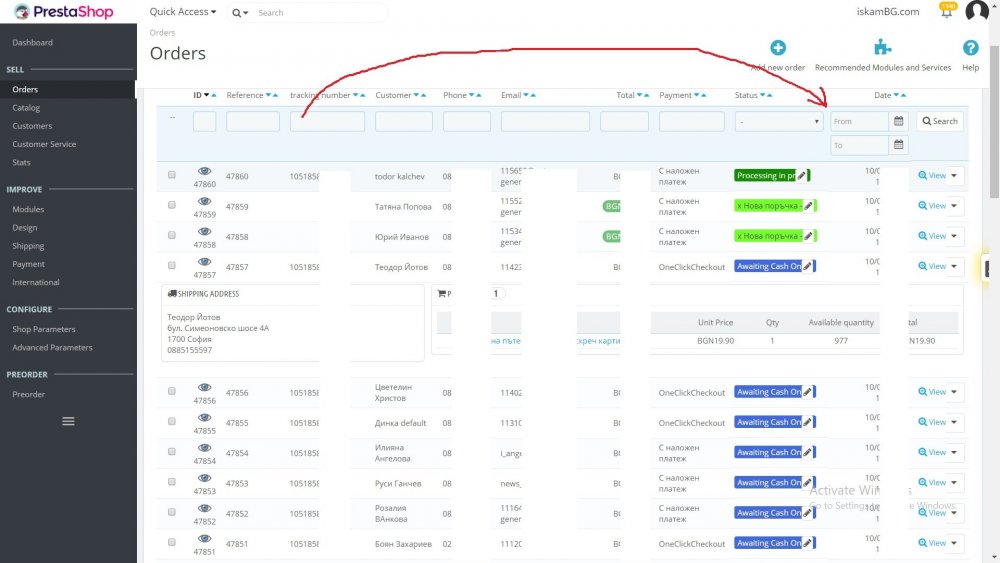This screenshot has height=563, width=1000.
Task: Click the eye icon for order 47860
Action: pos(204,171)
